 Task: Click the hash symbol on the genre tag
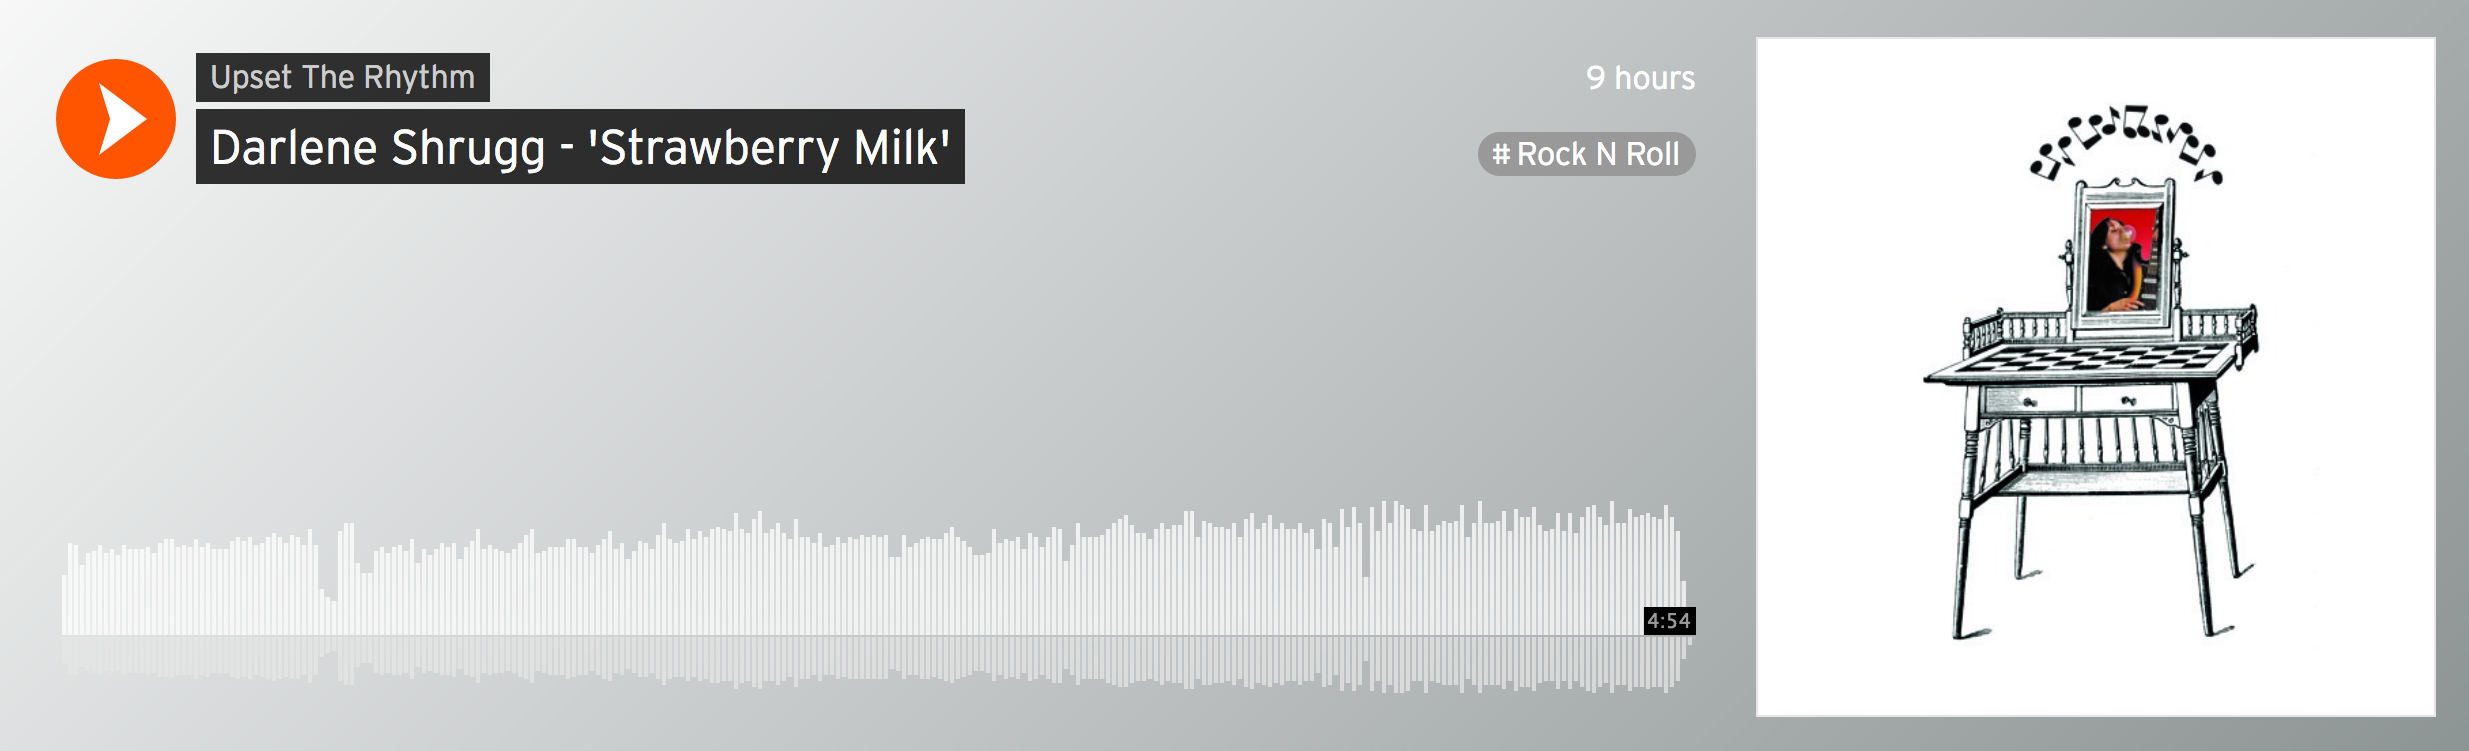[x=1501, y=154]
